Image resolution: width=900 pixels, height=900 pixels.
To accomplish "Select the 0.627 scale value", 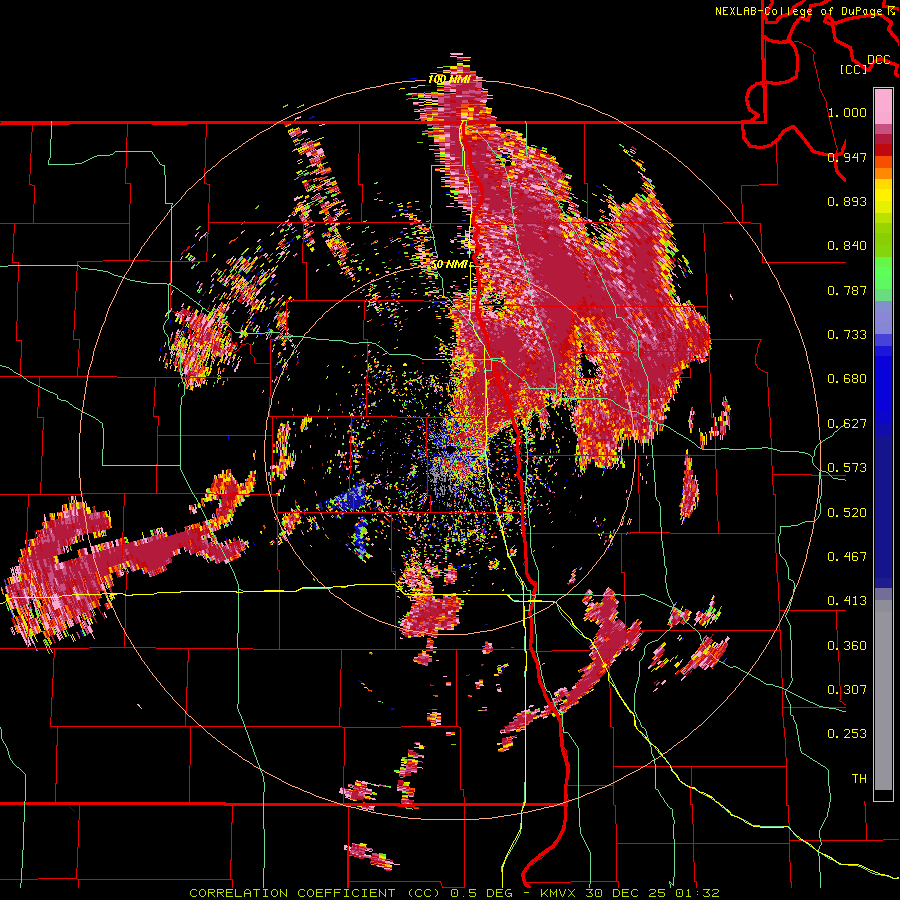I will point(847,424).
